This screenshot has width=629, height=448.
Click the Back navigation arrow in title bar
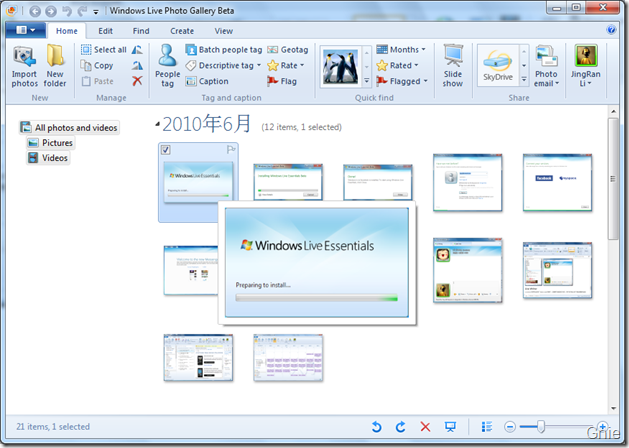tap(35, 11)
